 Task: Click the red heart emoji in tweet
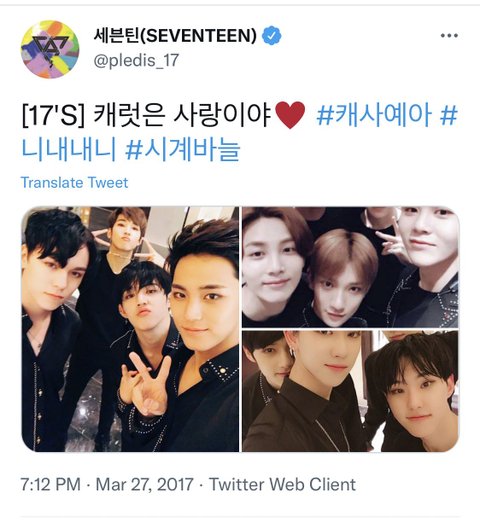290,115
